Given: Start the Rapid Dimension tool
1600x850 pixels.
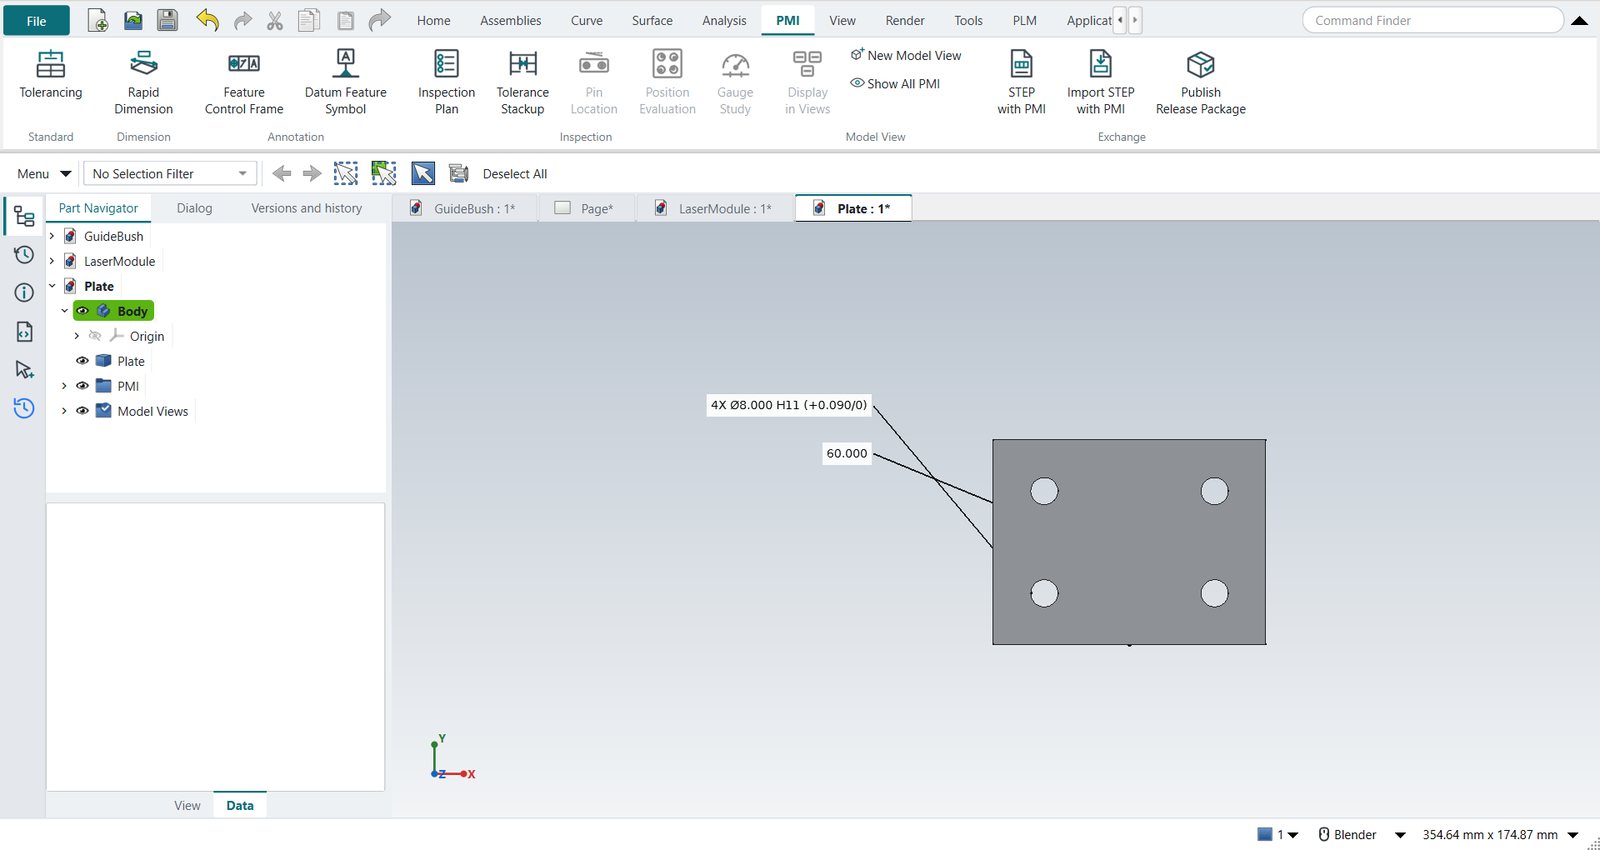Looking at the screenshot, I should point(143,82).
